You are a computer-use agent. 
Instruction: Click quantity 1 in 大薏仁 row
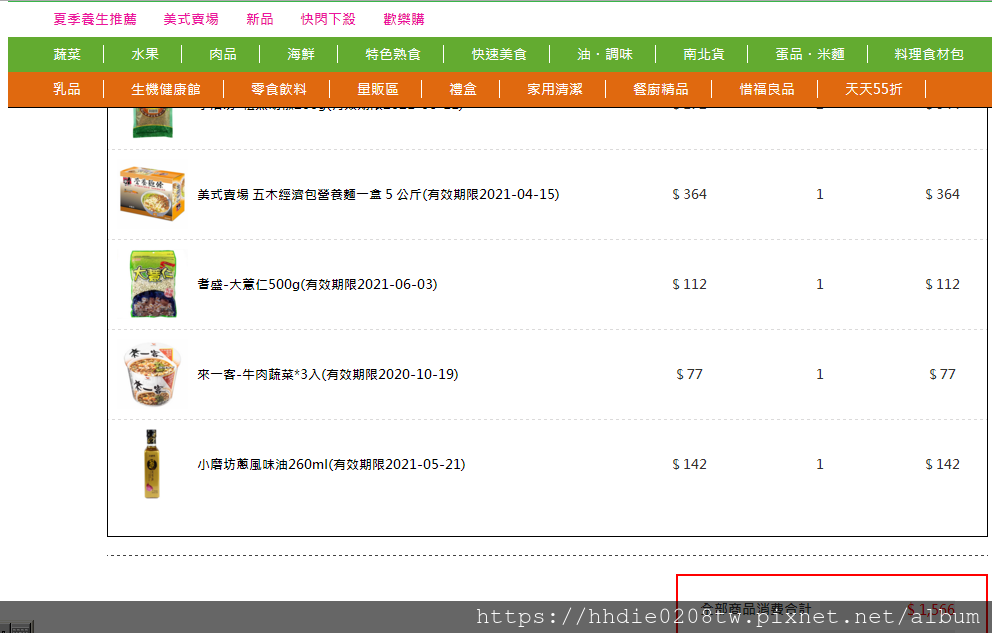click(820, 285)
